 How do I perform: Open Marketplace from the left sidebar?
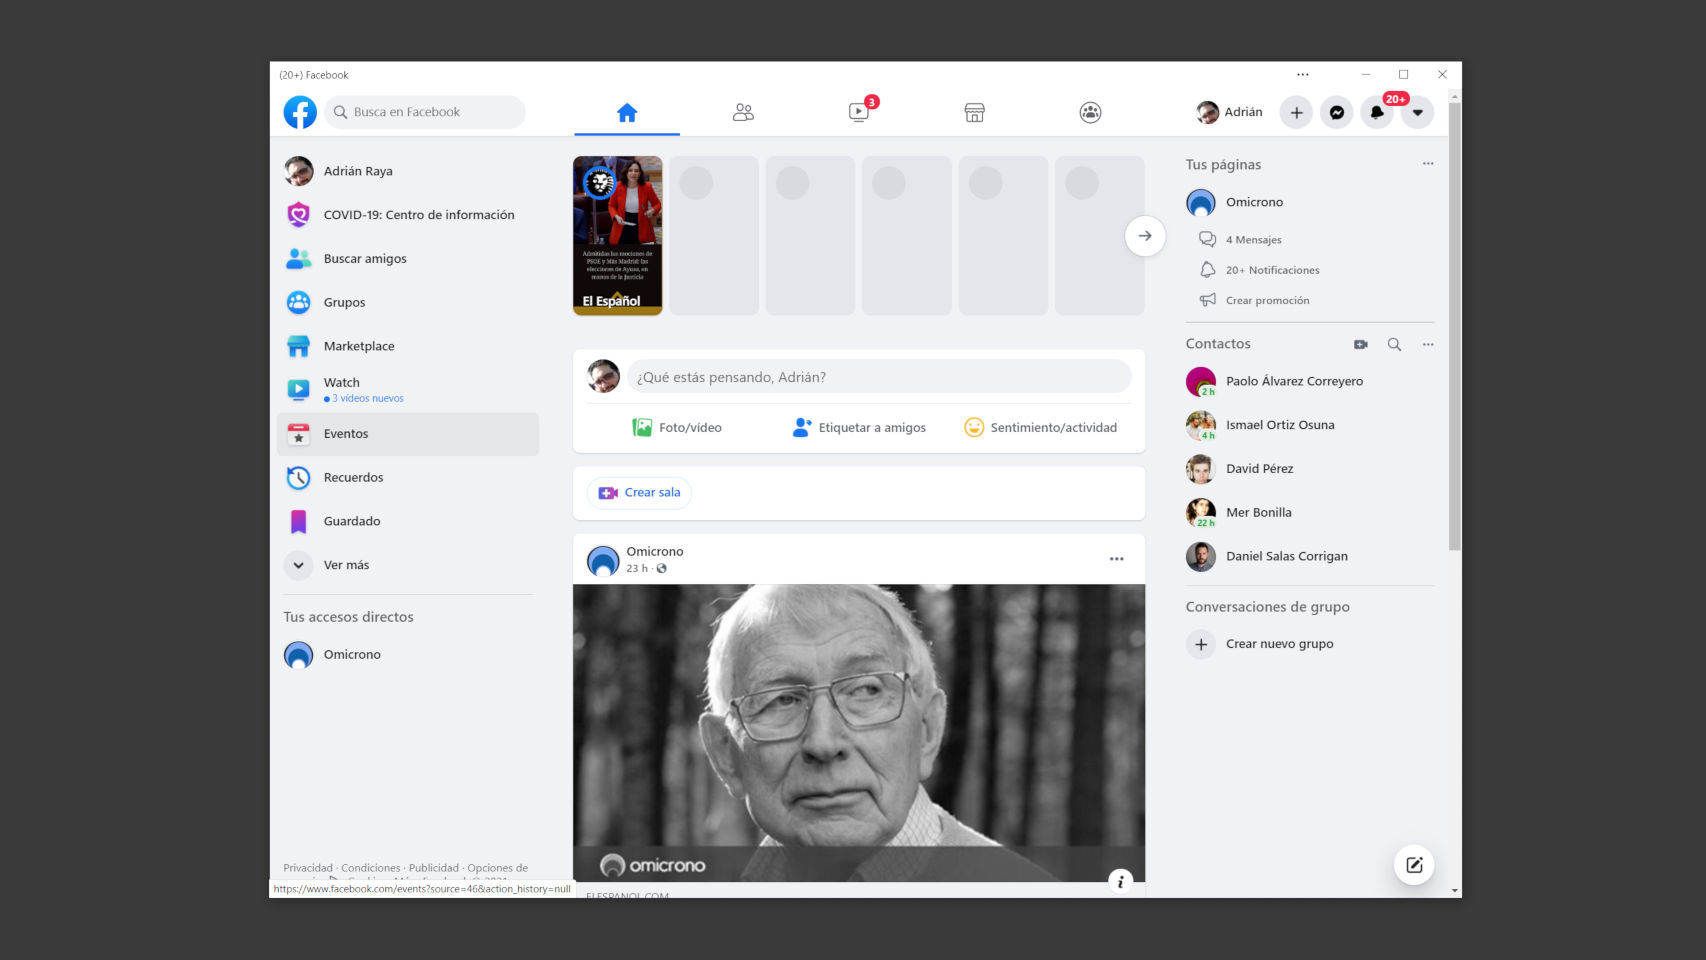[x=358, y=346]
